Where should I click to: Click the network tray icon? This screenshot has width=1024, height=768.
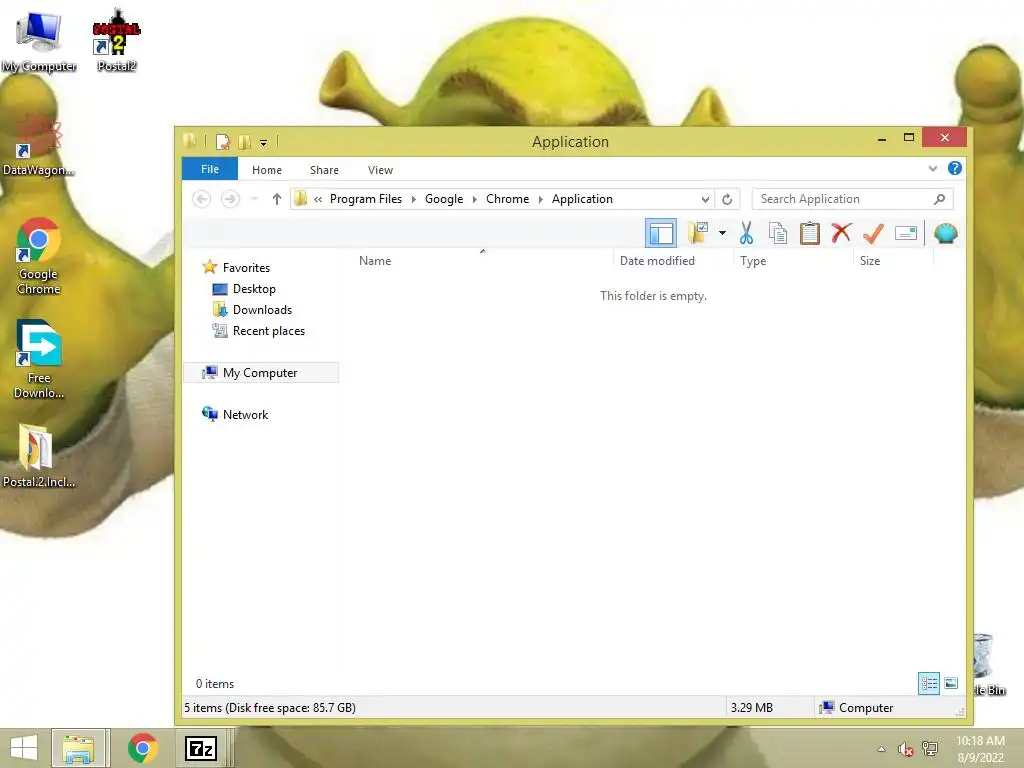(x=929, y=749)
